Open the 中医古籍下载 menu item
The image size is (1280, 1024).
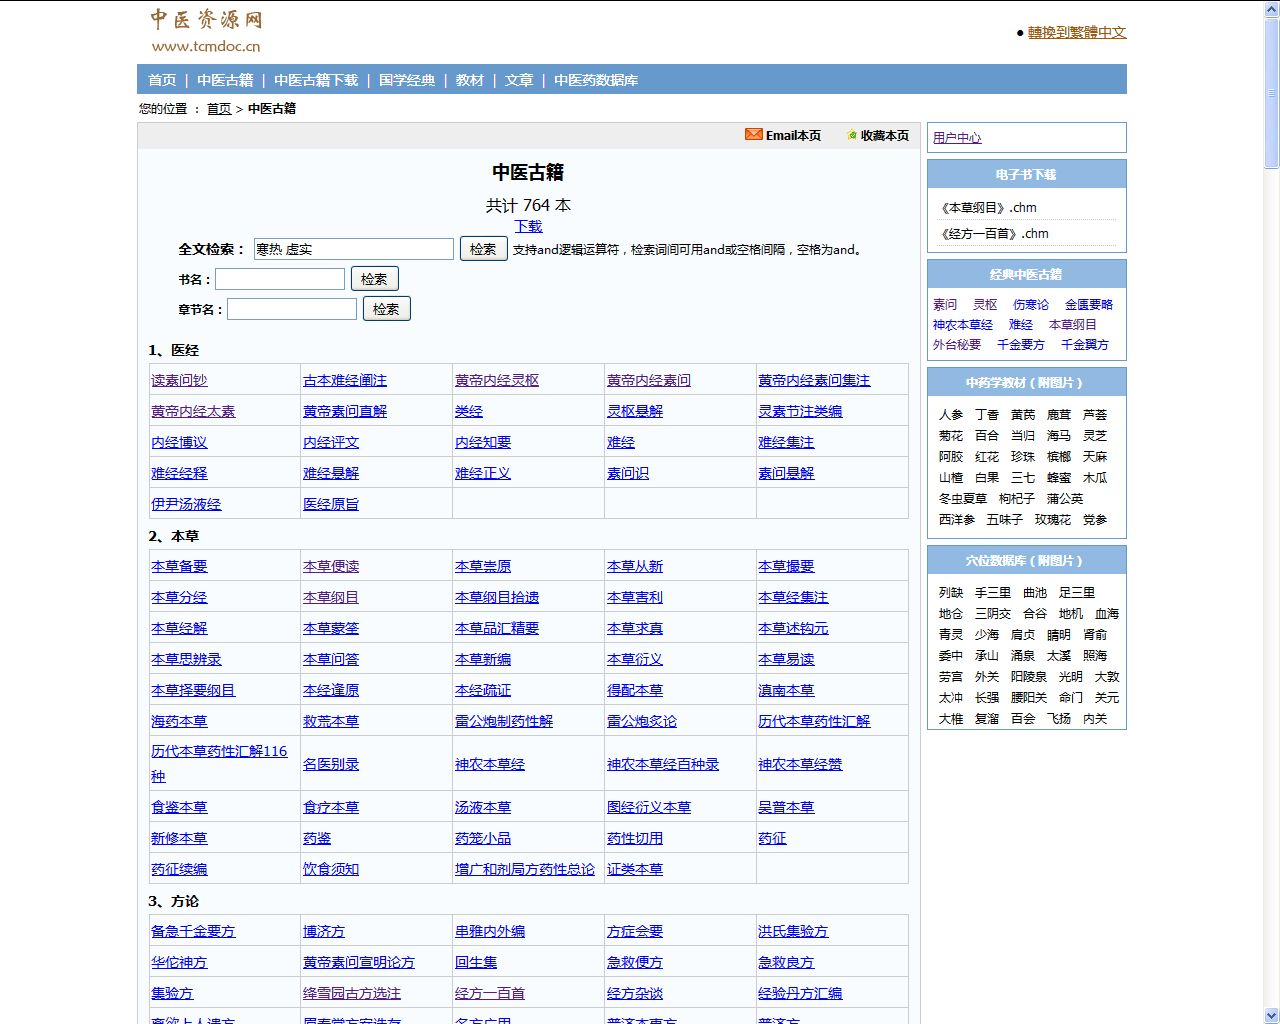click(316, 80)
